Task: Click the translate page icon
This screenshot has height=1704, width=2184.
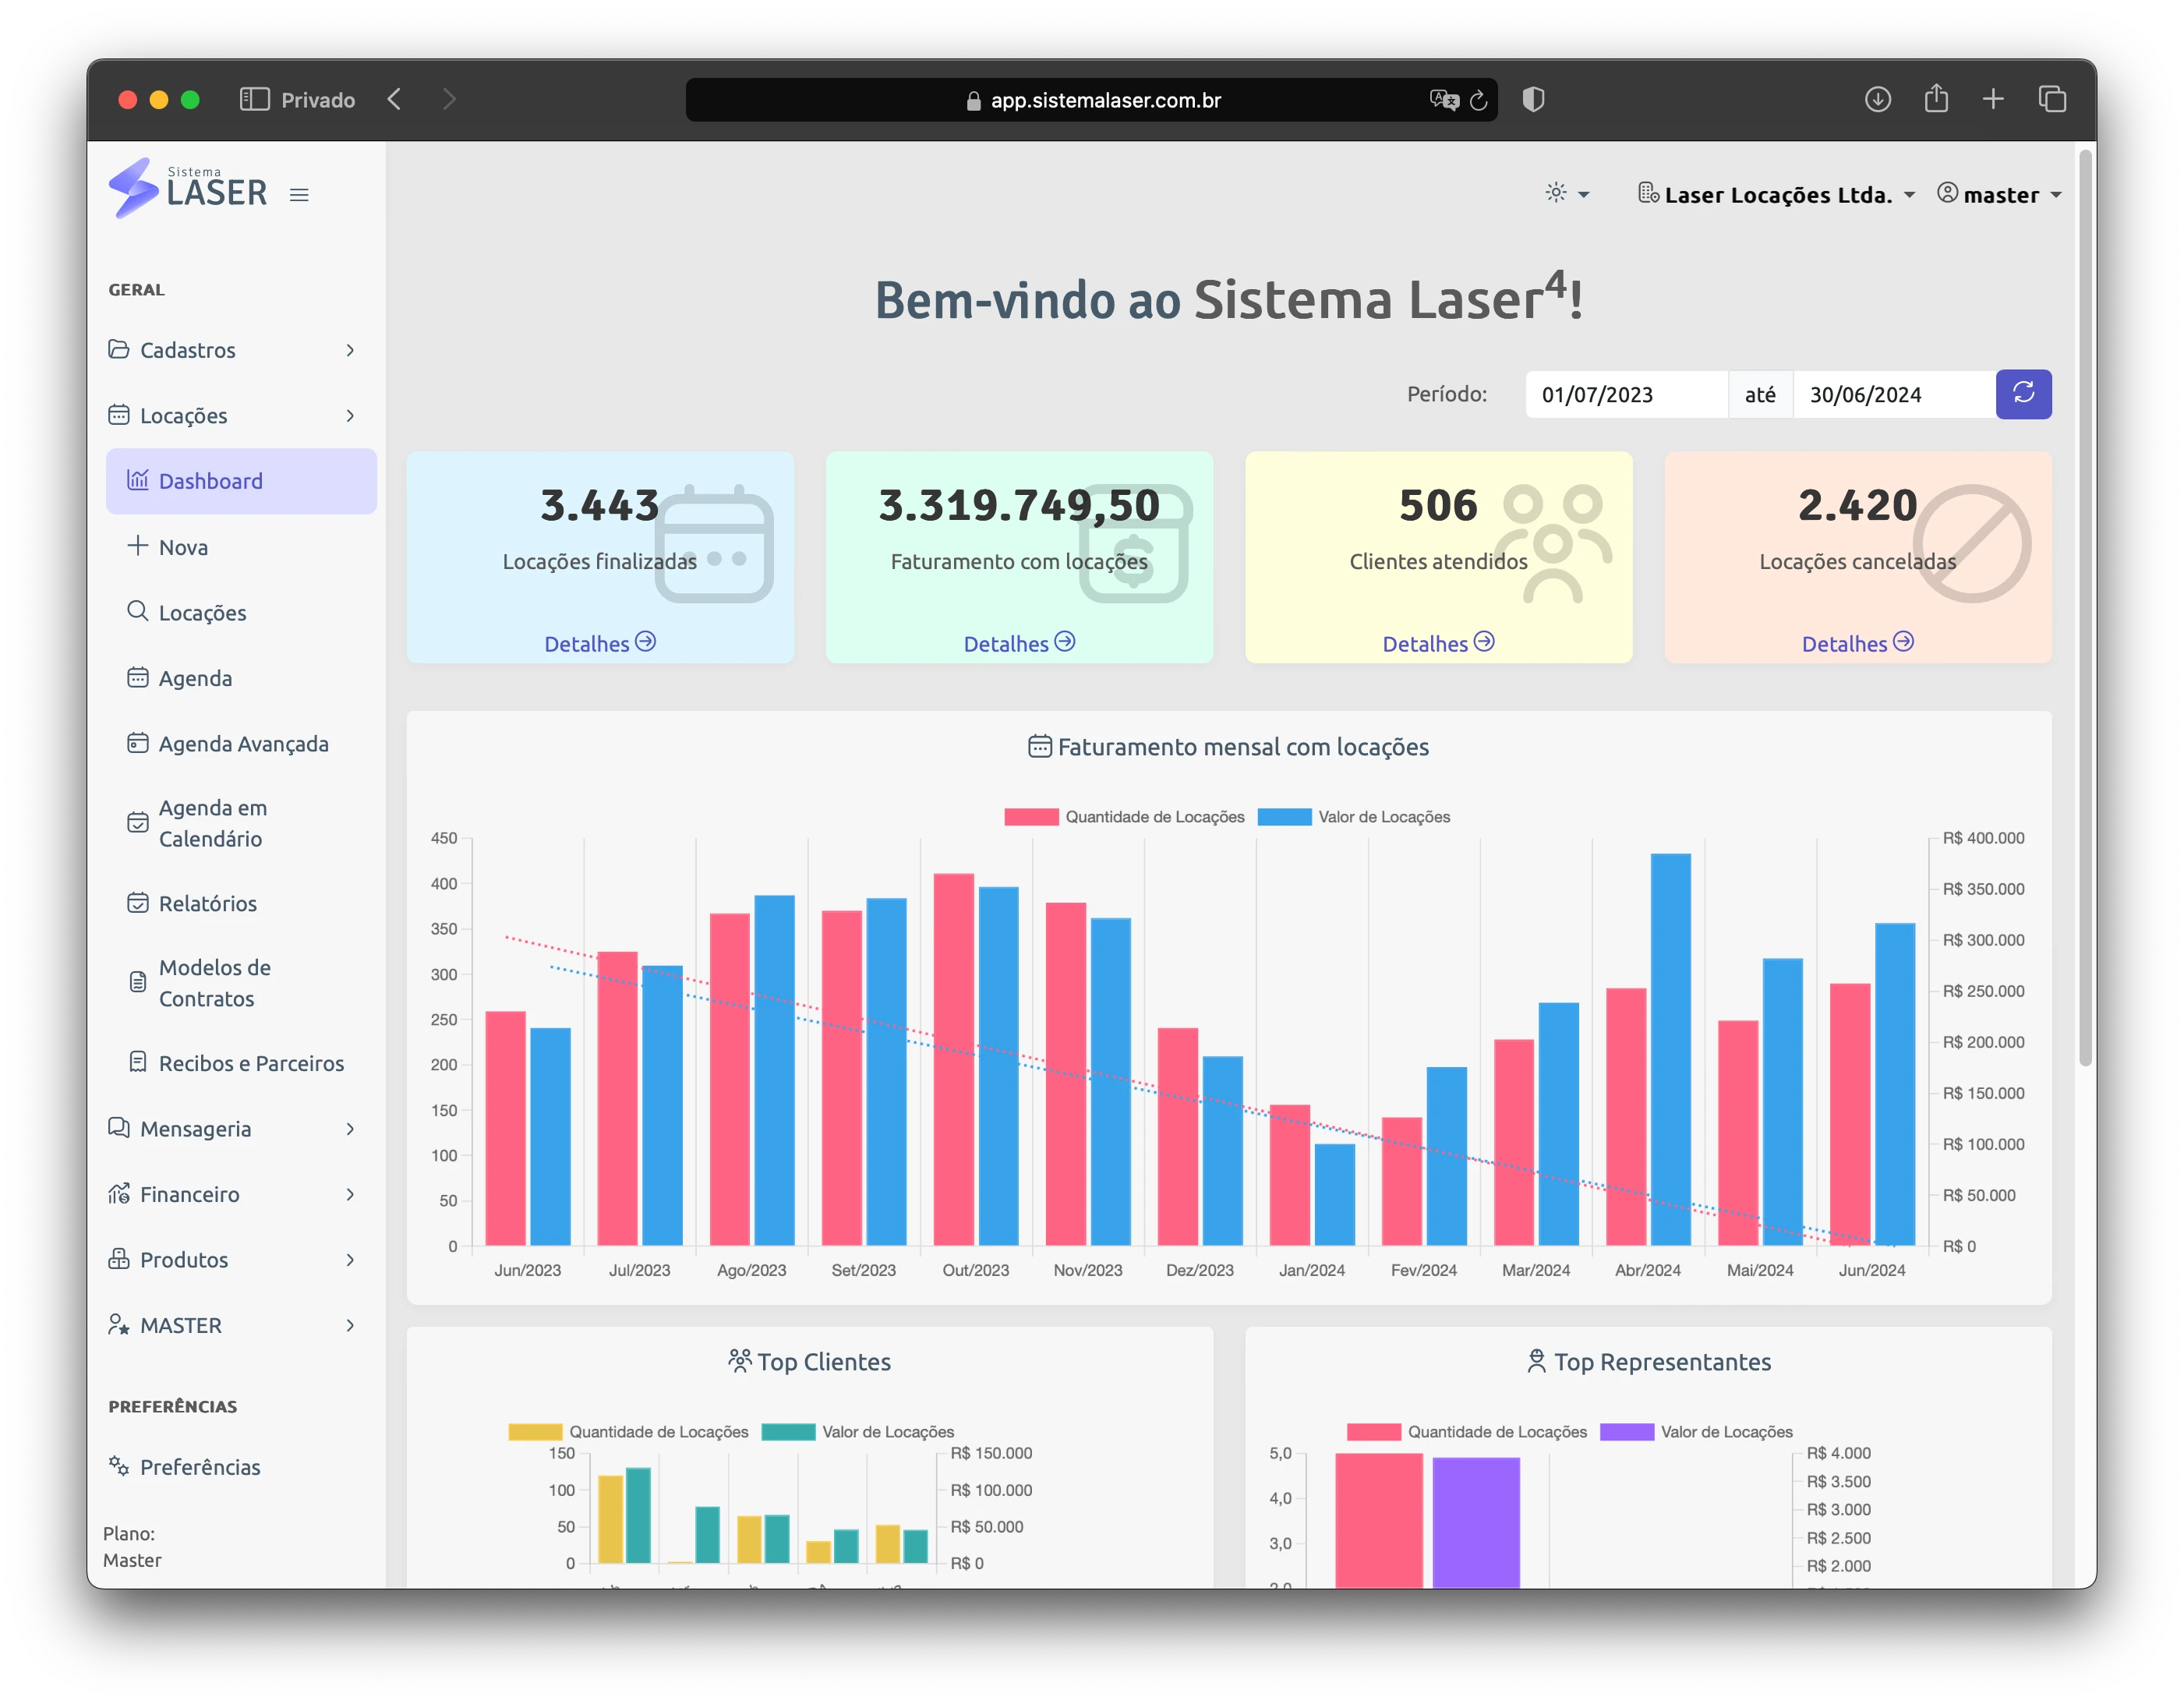Action: 1443,100
